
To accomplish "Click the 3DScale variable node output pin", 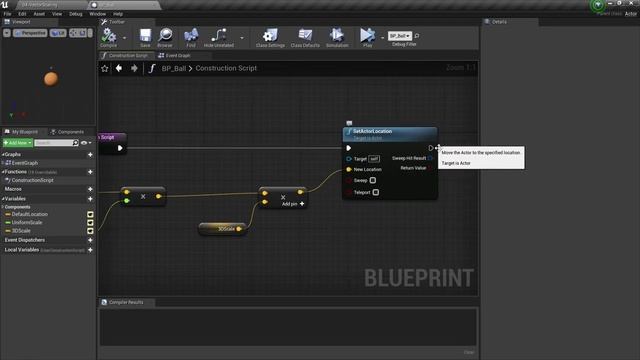I will pyautogui.click(x=239, y=229).
